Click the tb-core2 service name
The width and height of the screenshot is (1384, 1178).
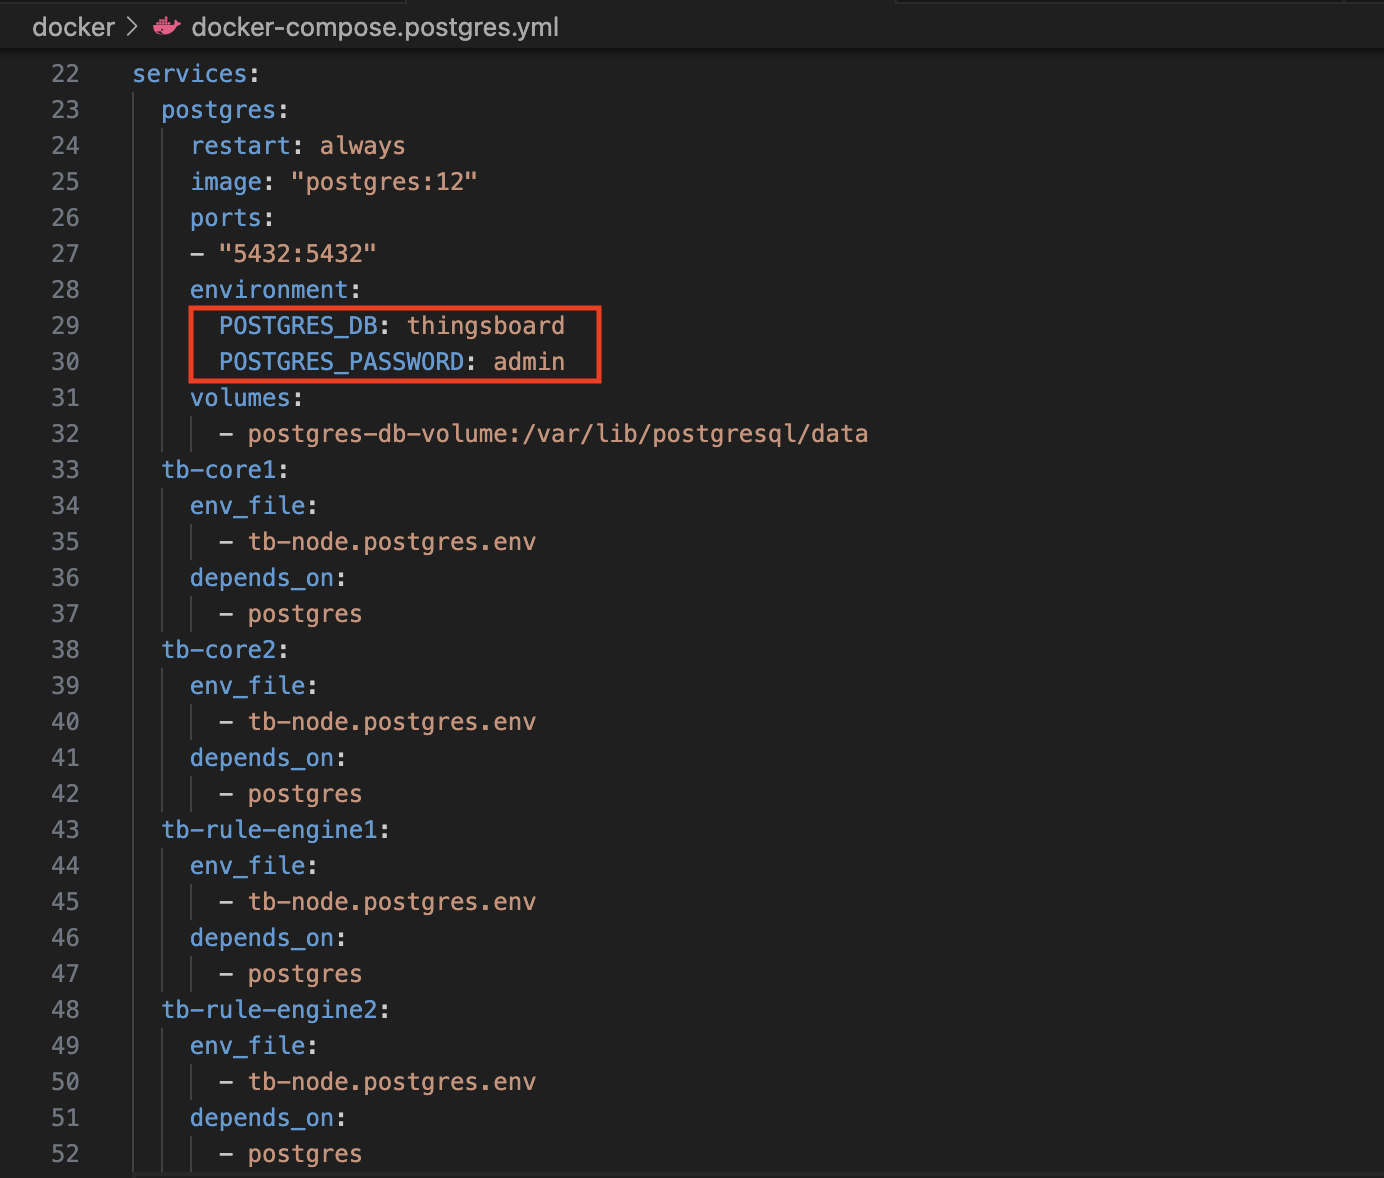(218, 650)
